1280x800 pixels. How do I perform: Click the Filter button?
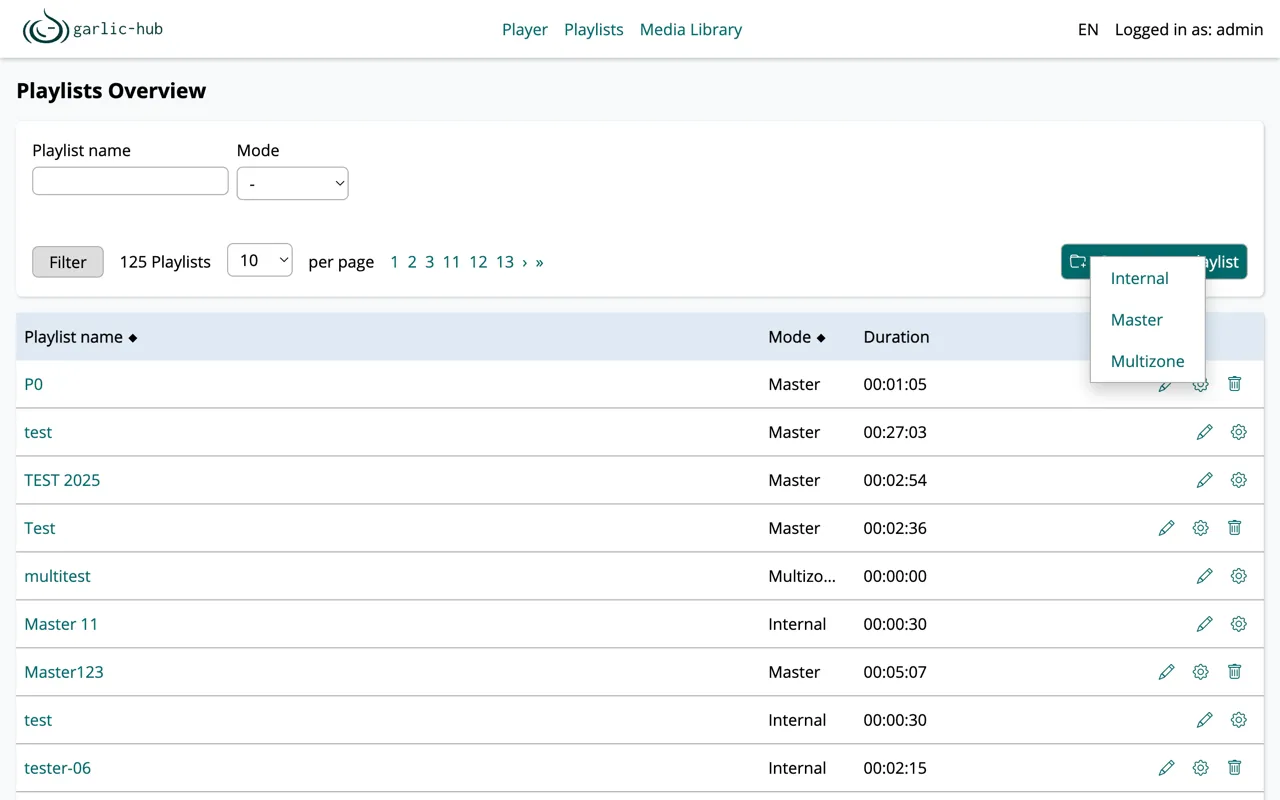[68, 262]
